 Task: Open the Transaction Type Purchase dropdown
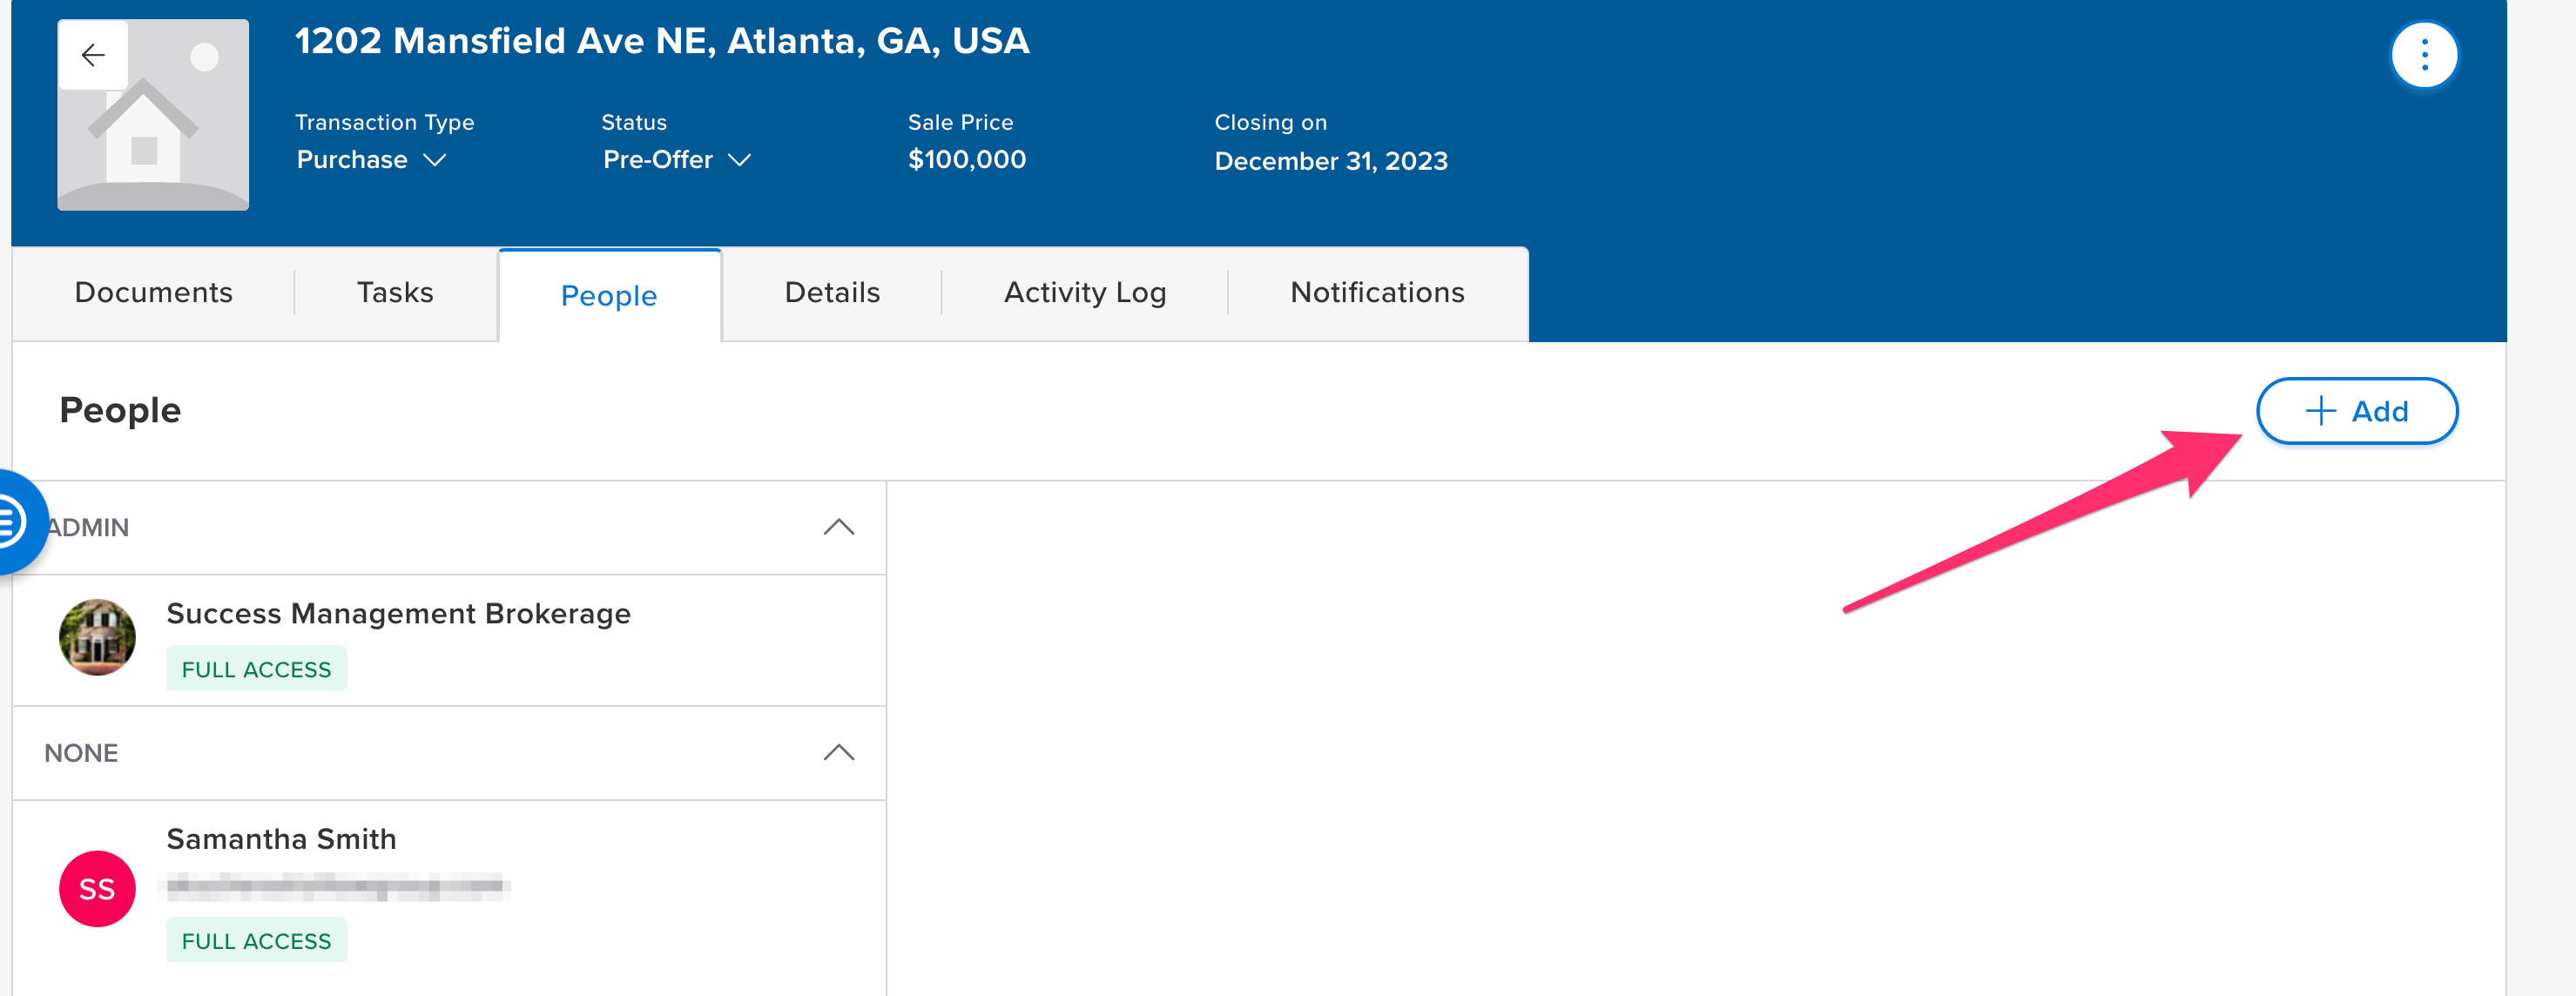(x=371, y=160)
